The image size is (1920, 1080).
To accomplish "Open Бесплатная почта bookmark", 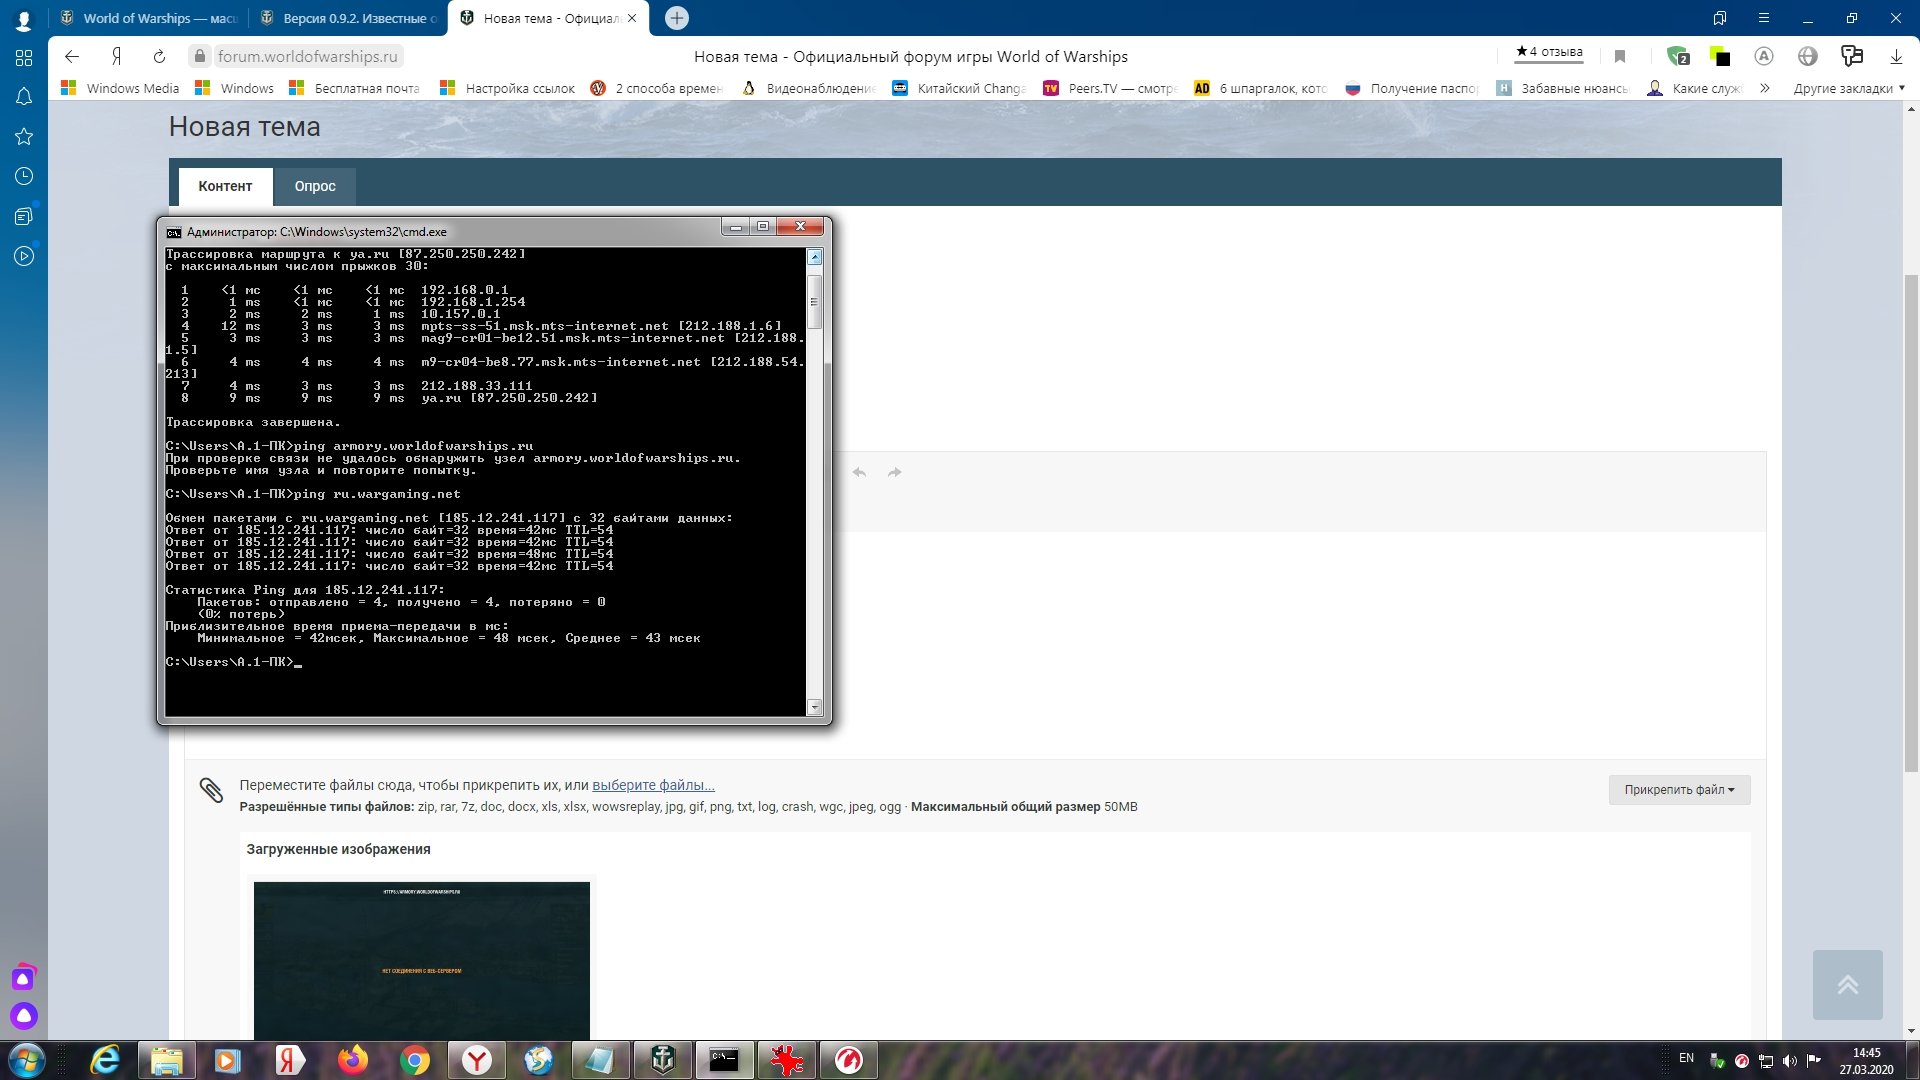I will tap(355, 88).
